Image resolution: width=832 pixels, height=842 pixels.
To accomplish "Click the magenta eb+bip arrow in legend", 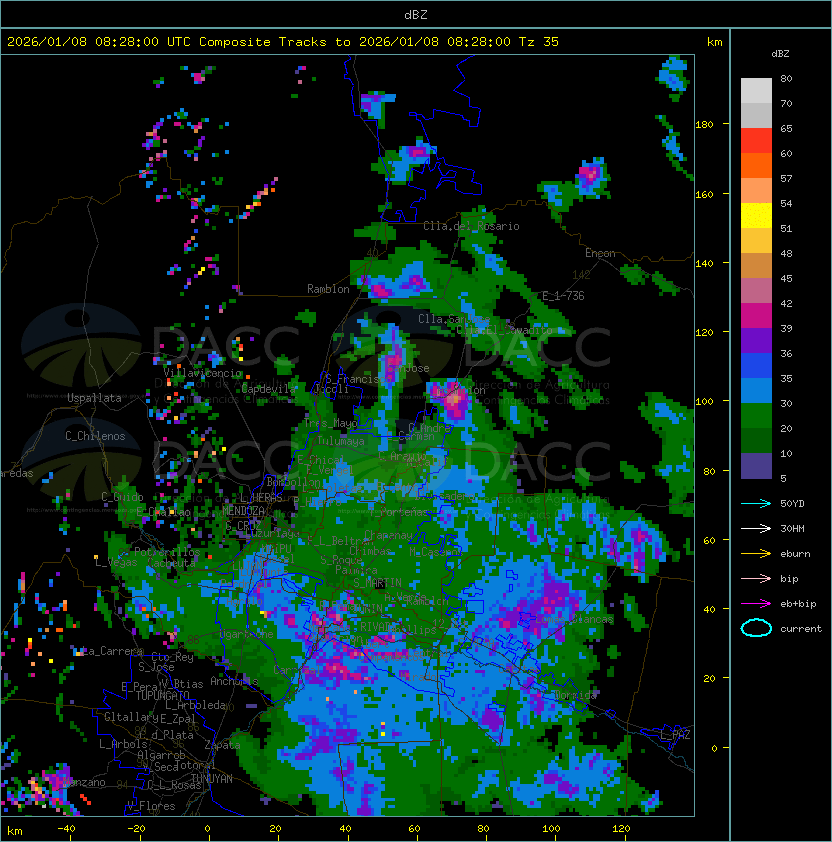I will coord(756,604).
